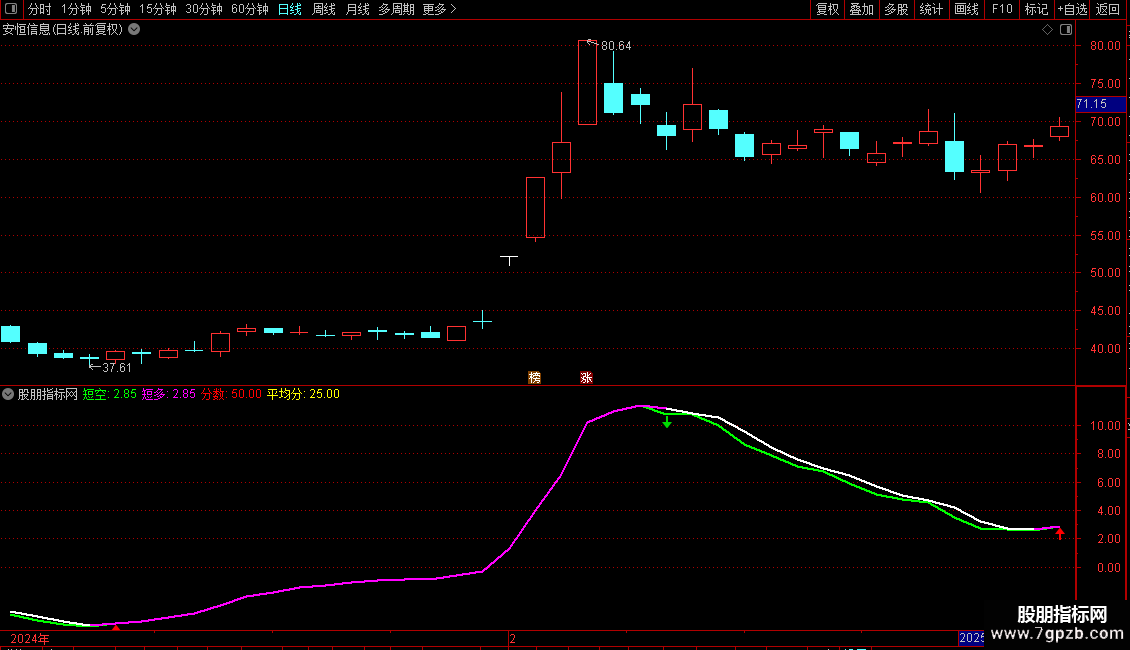
Task: Click the 叠加 overlay button
Action: pyautogui.click(x=862, y=9)
